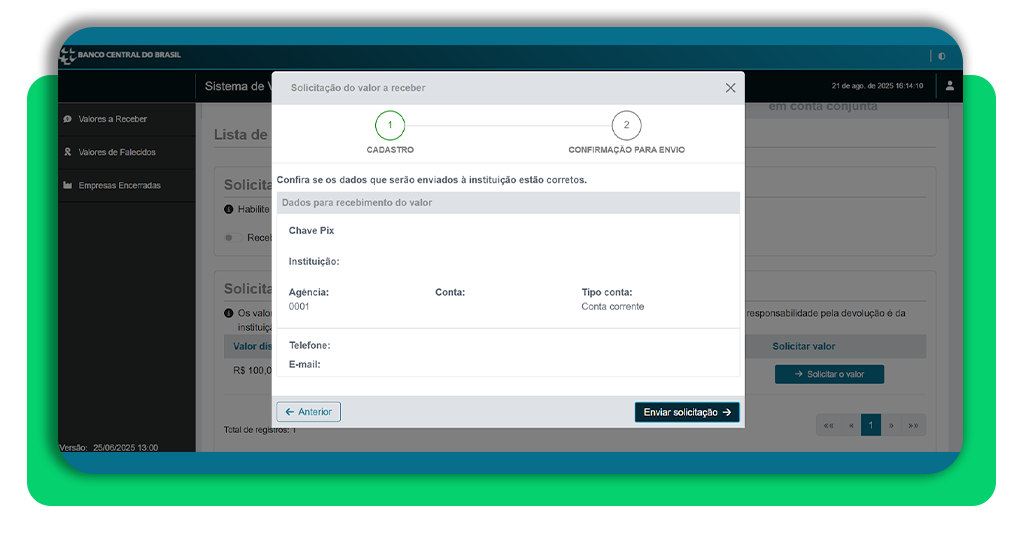Go to previous page using single arrow
Screen dimensions: 1024x536
pyautogui.click(x=851, y=425)
